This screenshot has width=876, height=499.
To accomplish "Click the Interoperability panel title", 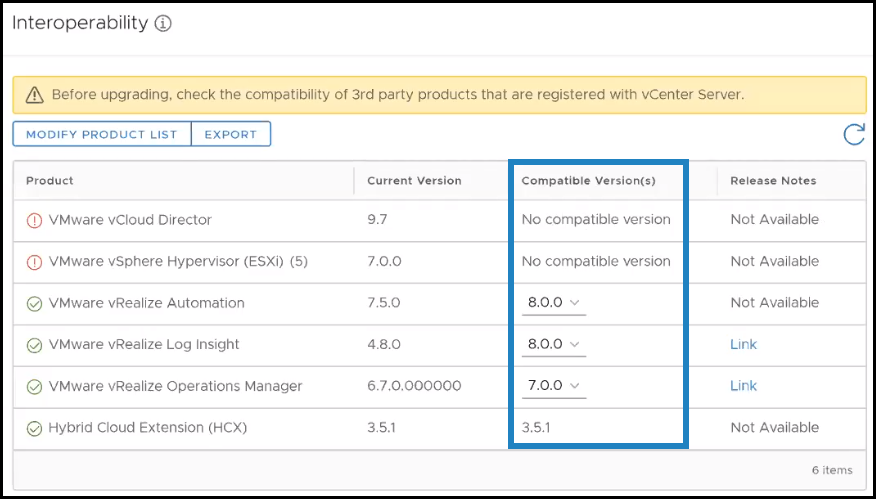I will point(80,23).
